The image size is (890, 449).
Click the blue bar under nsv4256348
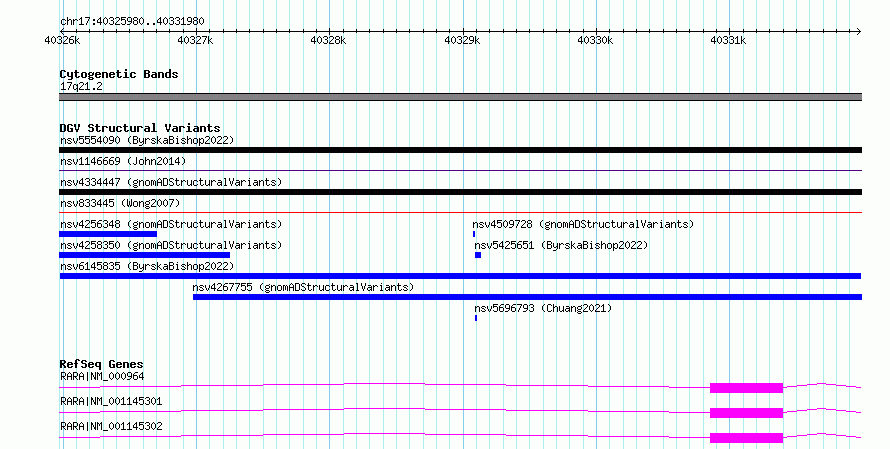pyautogui.click(x=108, y=234)
